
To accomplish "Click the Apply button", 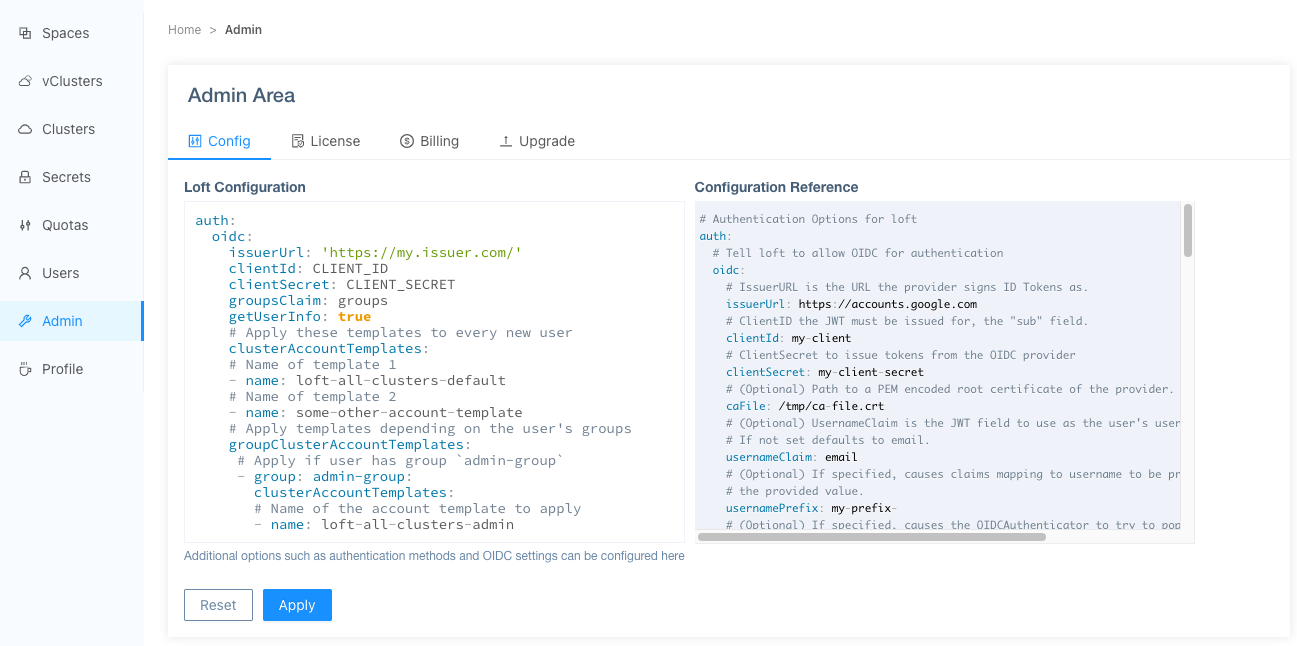I will (297, 605).
